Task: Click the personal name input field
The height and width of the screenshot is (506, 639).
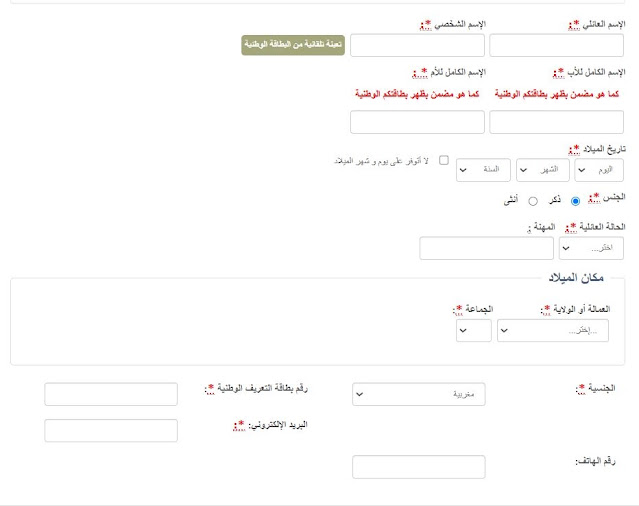Action: point(417,45)
